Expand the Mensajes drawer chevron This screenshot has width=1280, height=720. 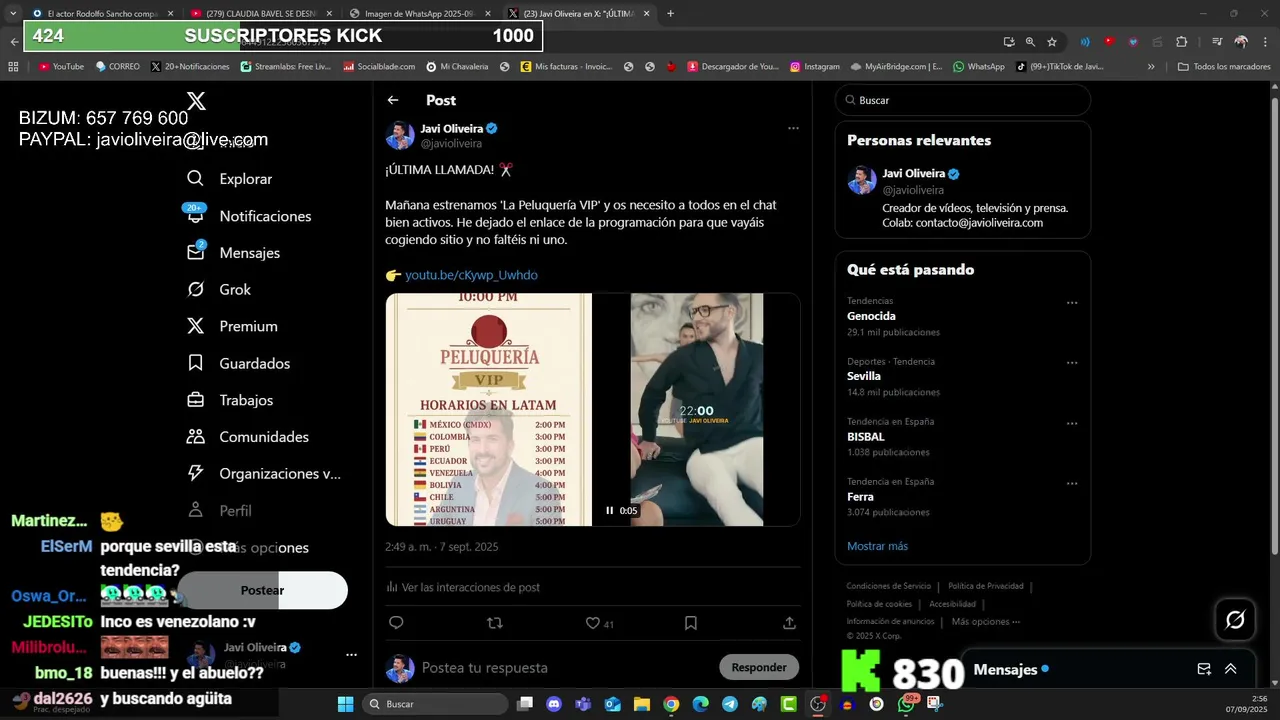(x=1230, y=669)
